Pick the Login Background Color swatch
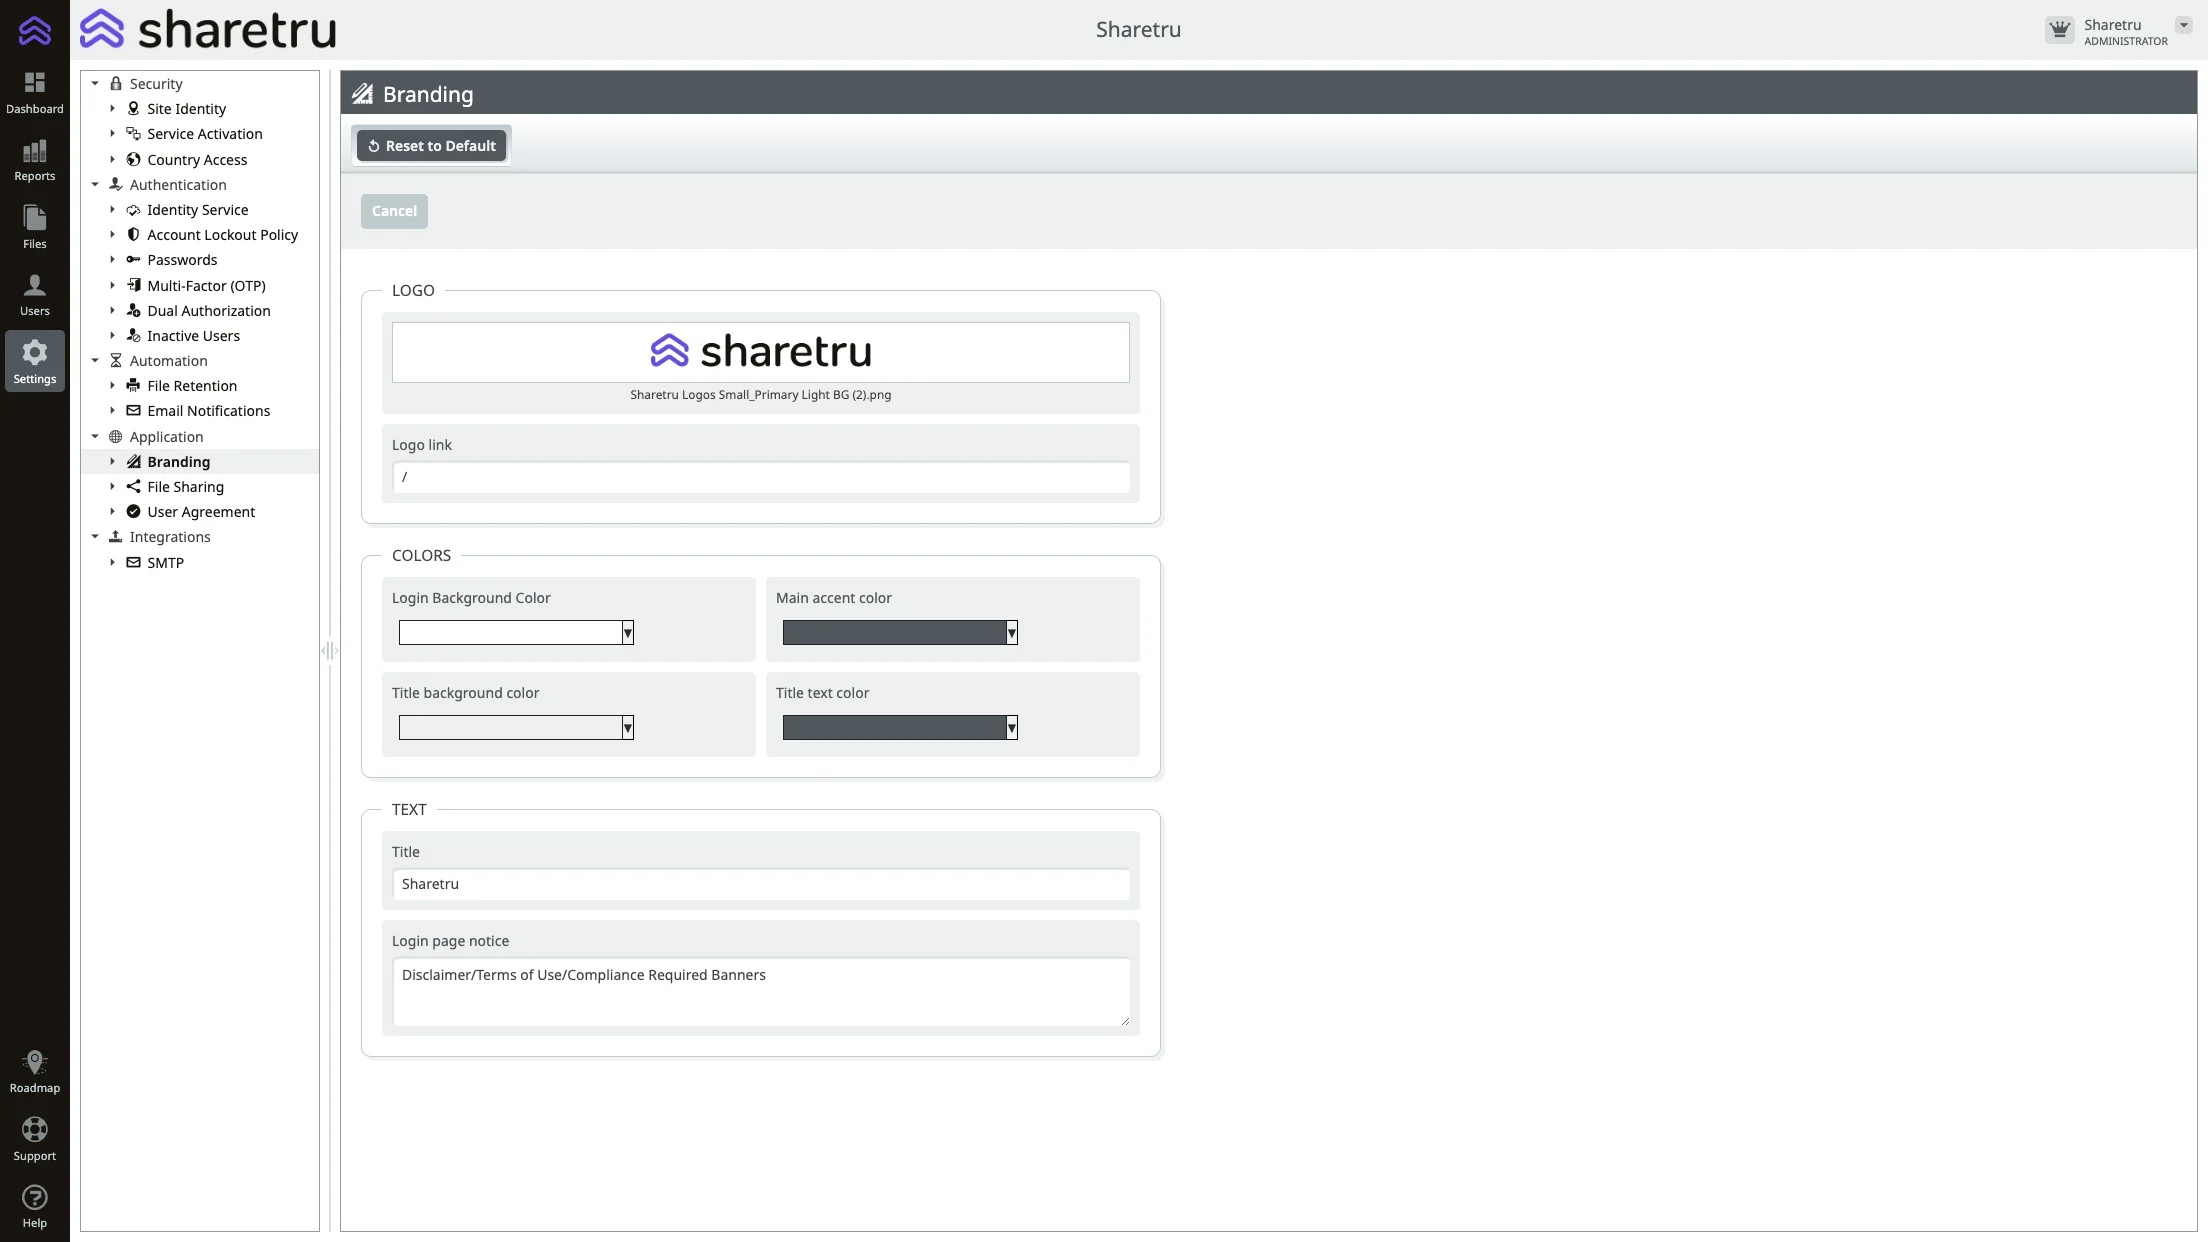The image size is (2208, 1242). coord(510,633)
